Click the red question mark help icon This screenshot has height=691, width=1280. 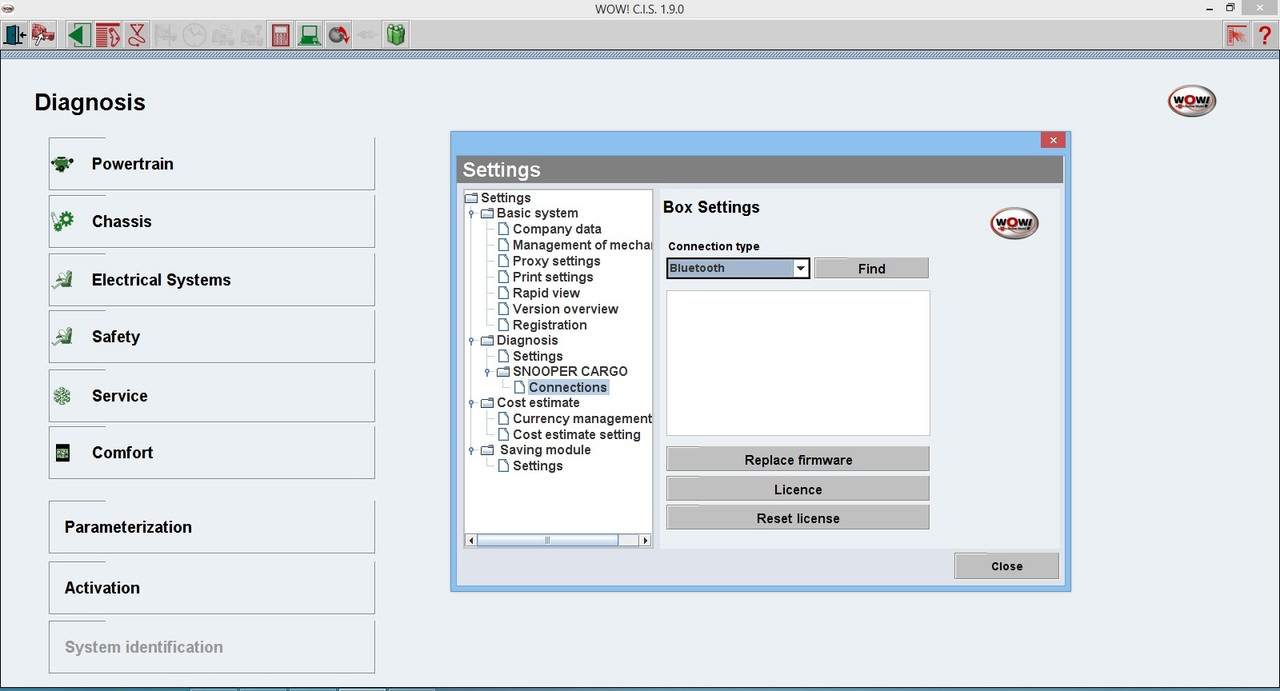pyautogui.click(x=1265, y=35)
